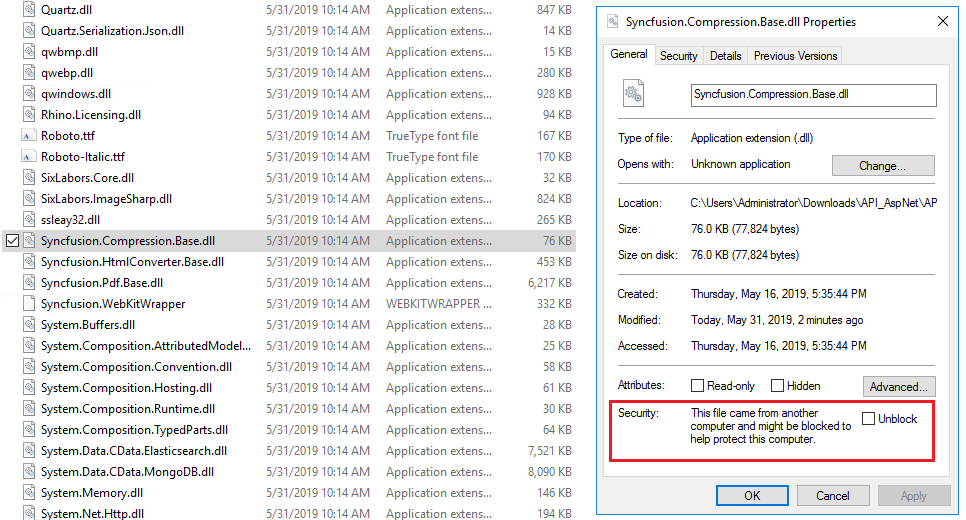Click the TrueType font file type for Roboto.ttf
The image size is (966, 520).
coord(432,136)
